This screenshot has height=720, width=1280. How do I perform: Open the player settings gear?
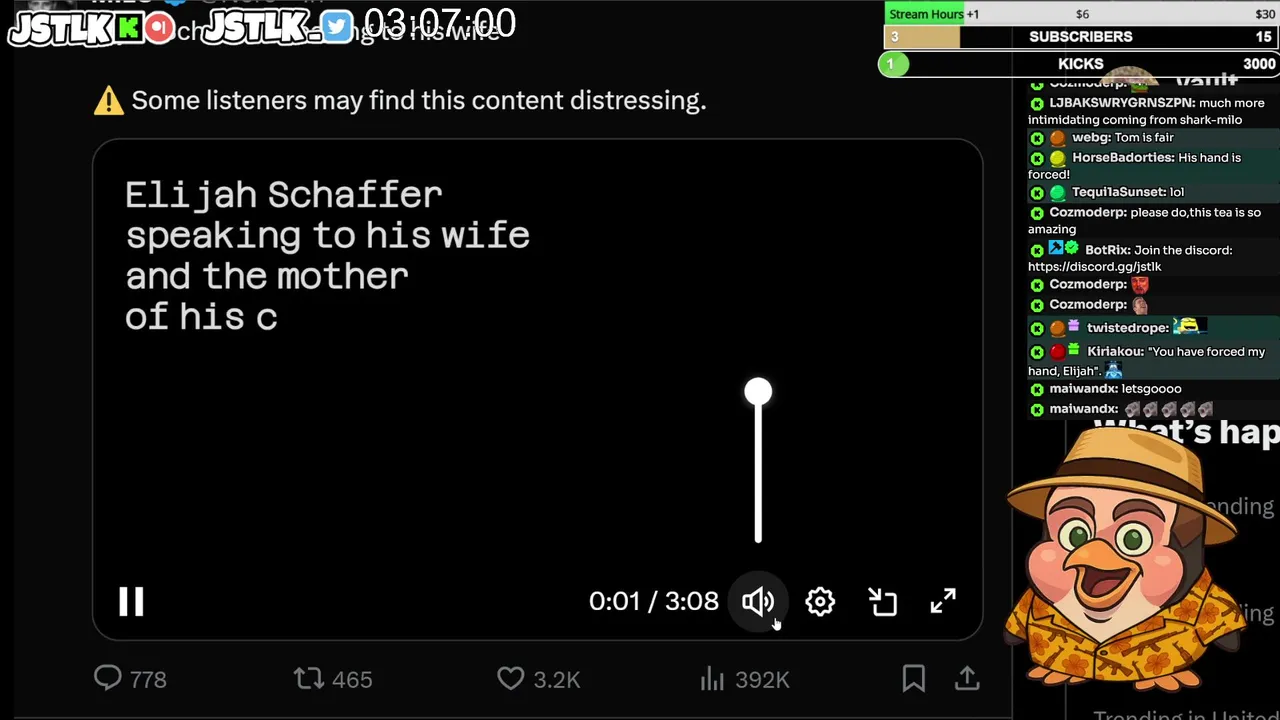[820, 601]
